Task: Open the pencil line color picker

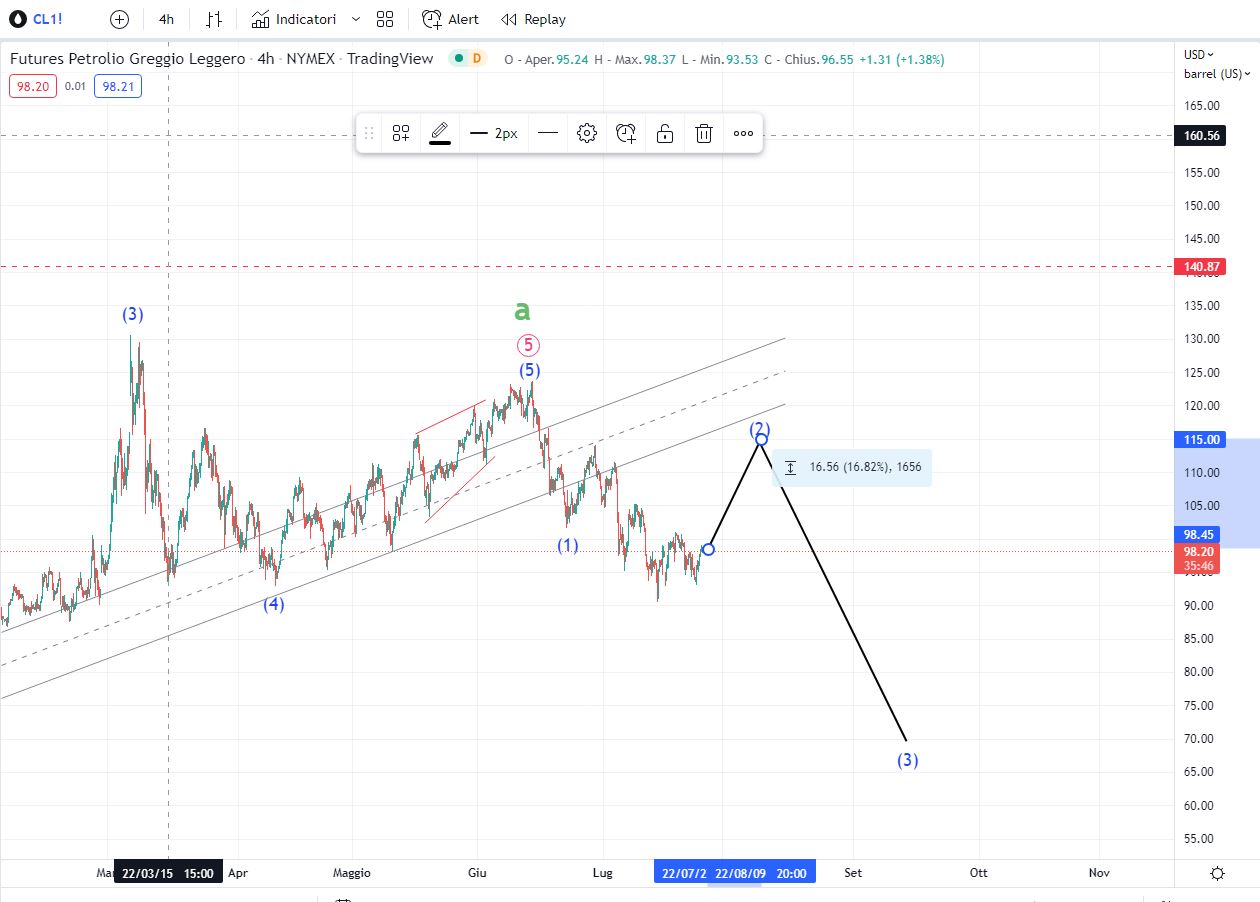Action: pos(440,133)
